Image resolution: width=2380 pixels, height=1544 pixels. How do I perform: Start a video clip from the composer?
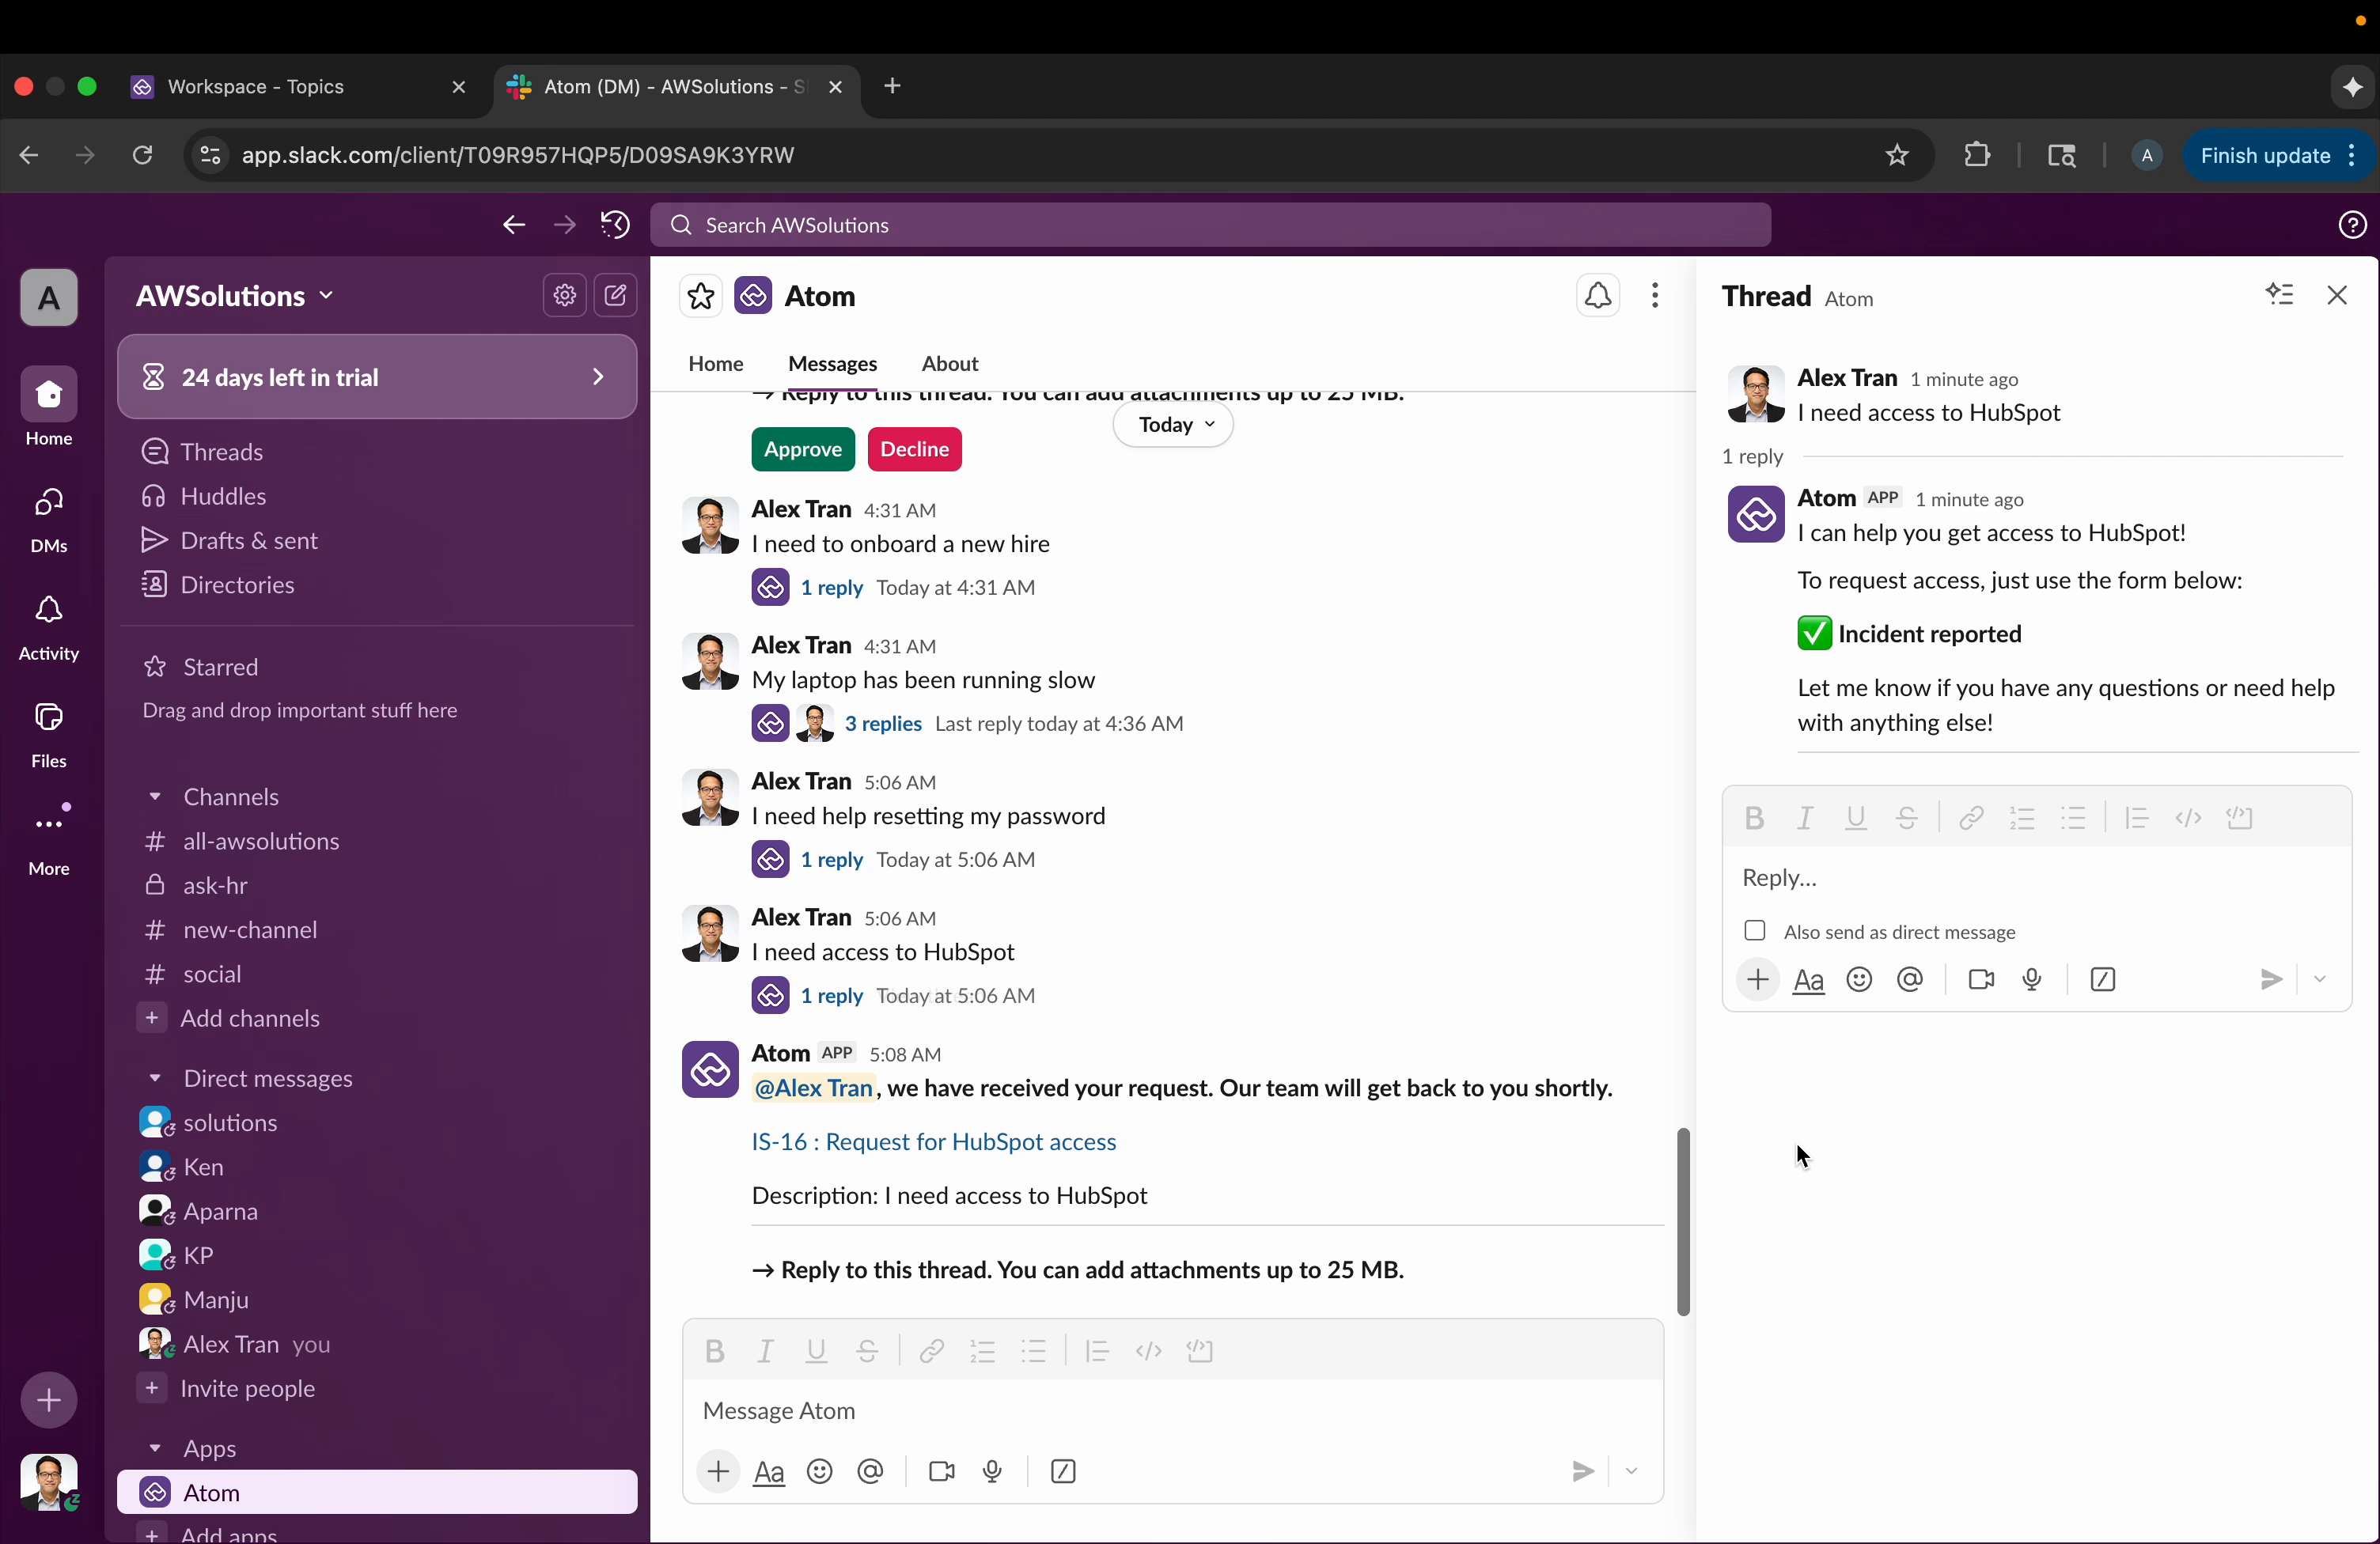point(941,1472)
